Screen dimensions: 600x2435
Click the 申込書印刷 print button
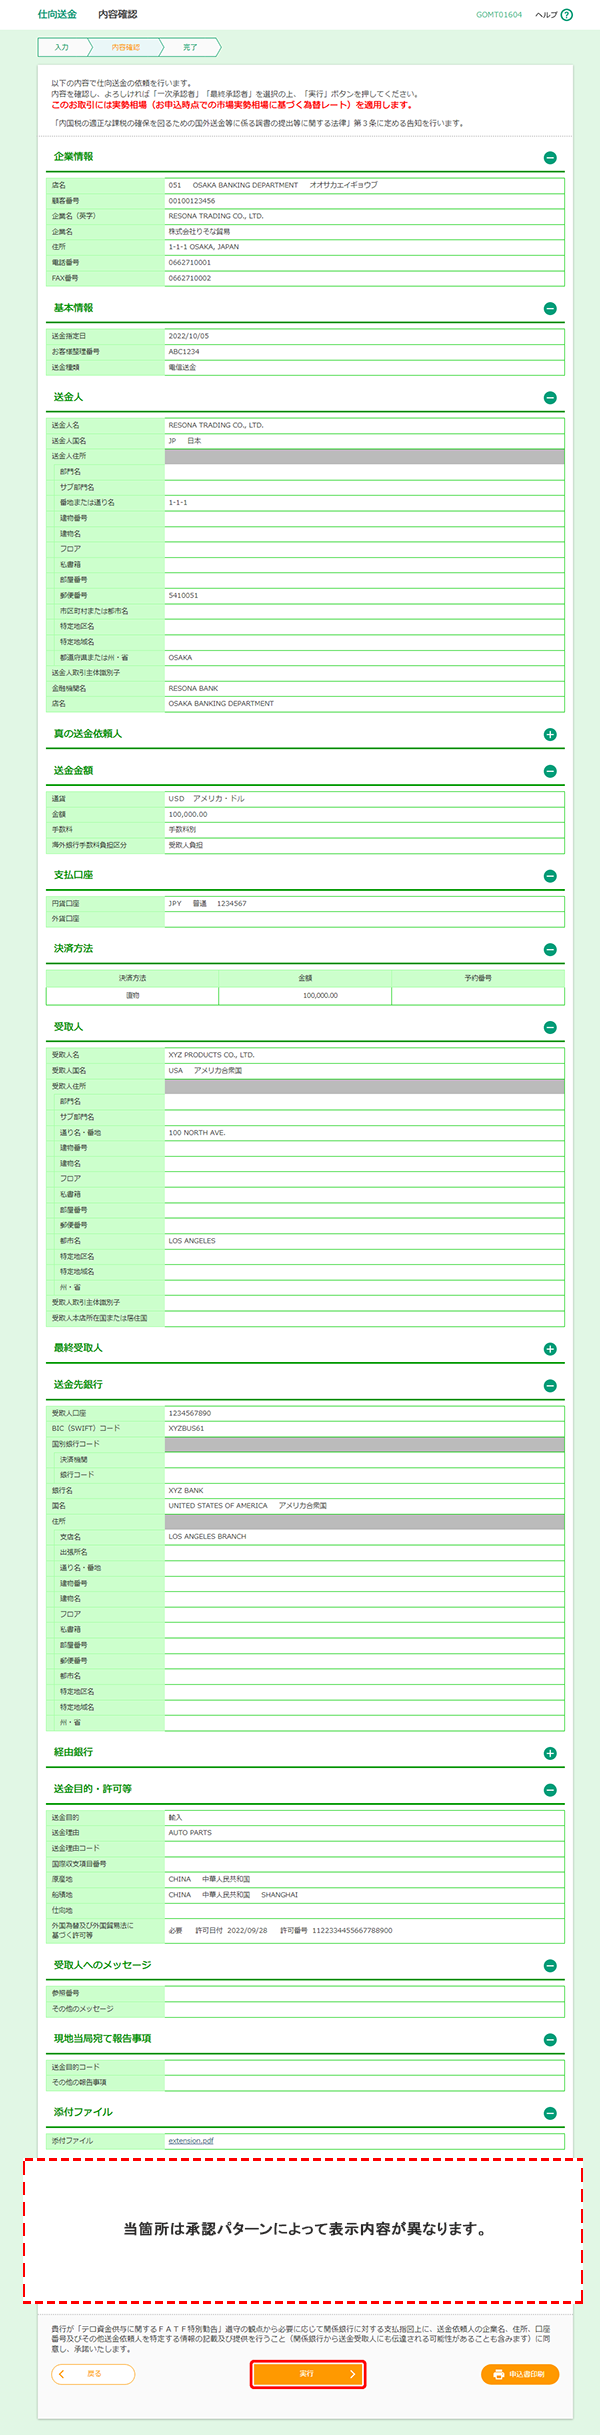point(519,2374)
